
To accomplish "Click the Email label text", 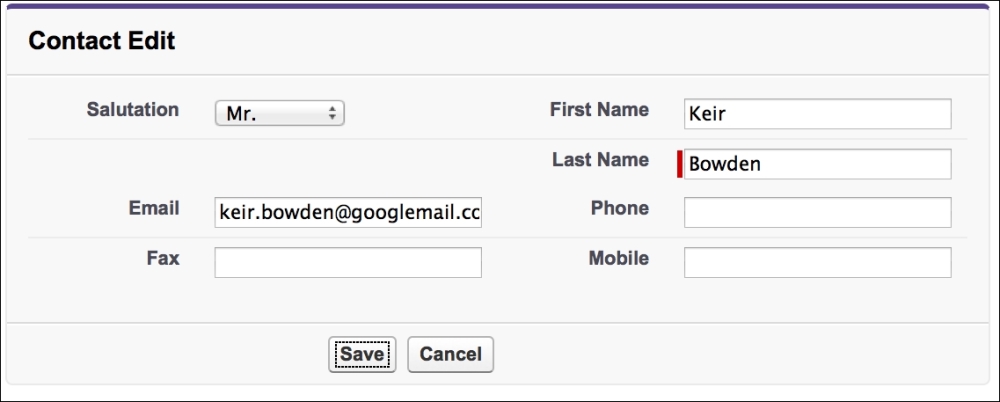I will pos(154,208).
